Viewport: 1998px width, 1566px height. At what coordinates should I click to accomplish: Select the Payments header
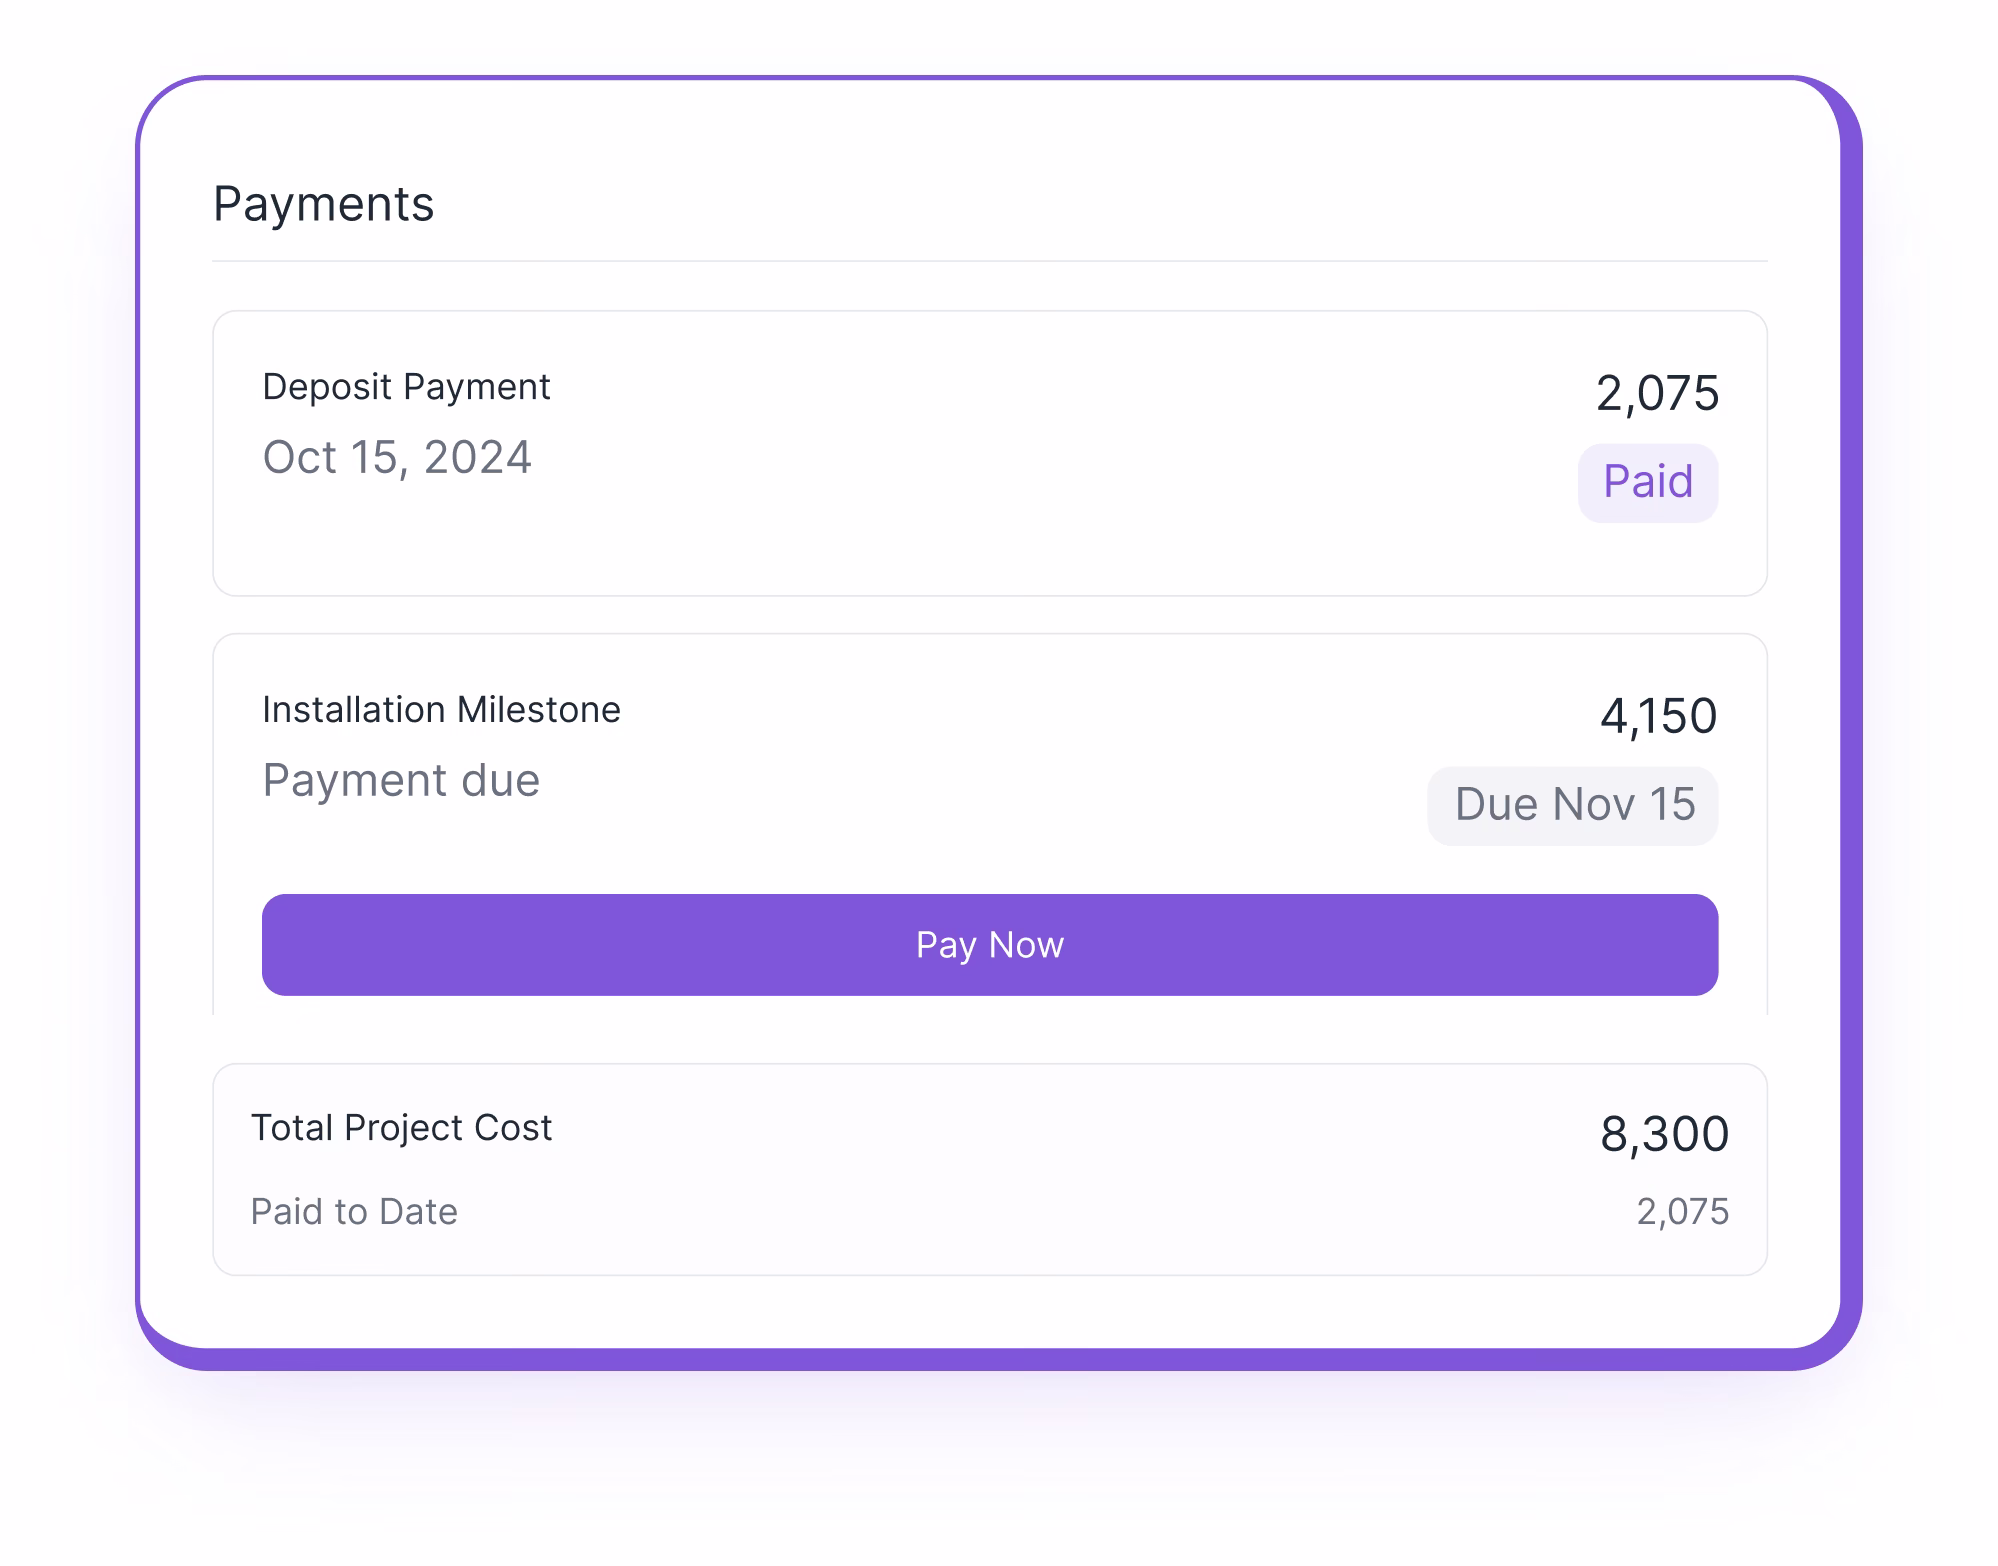324,204
